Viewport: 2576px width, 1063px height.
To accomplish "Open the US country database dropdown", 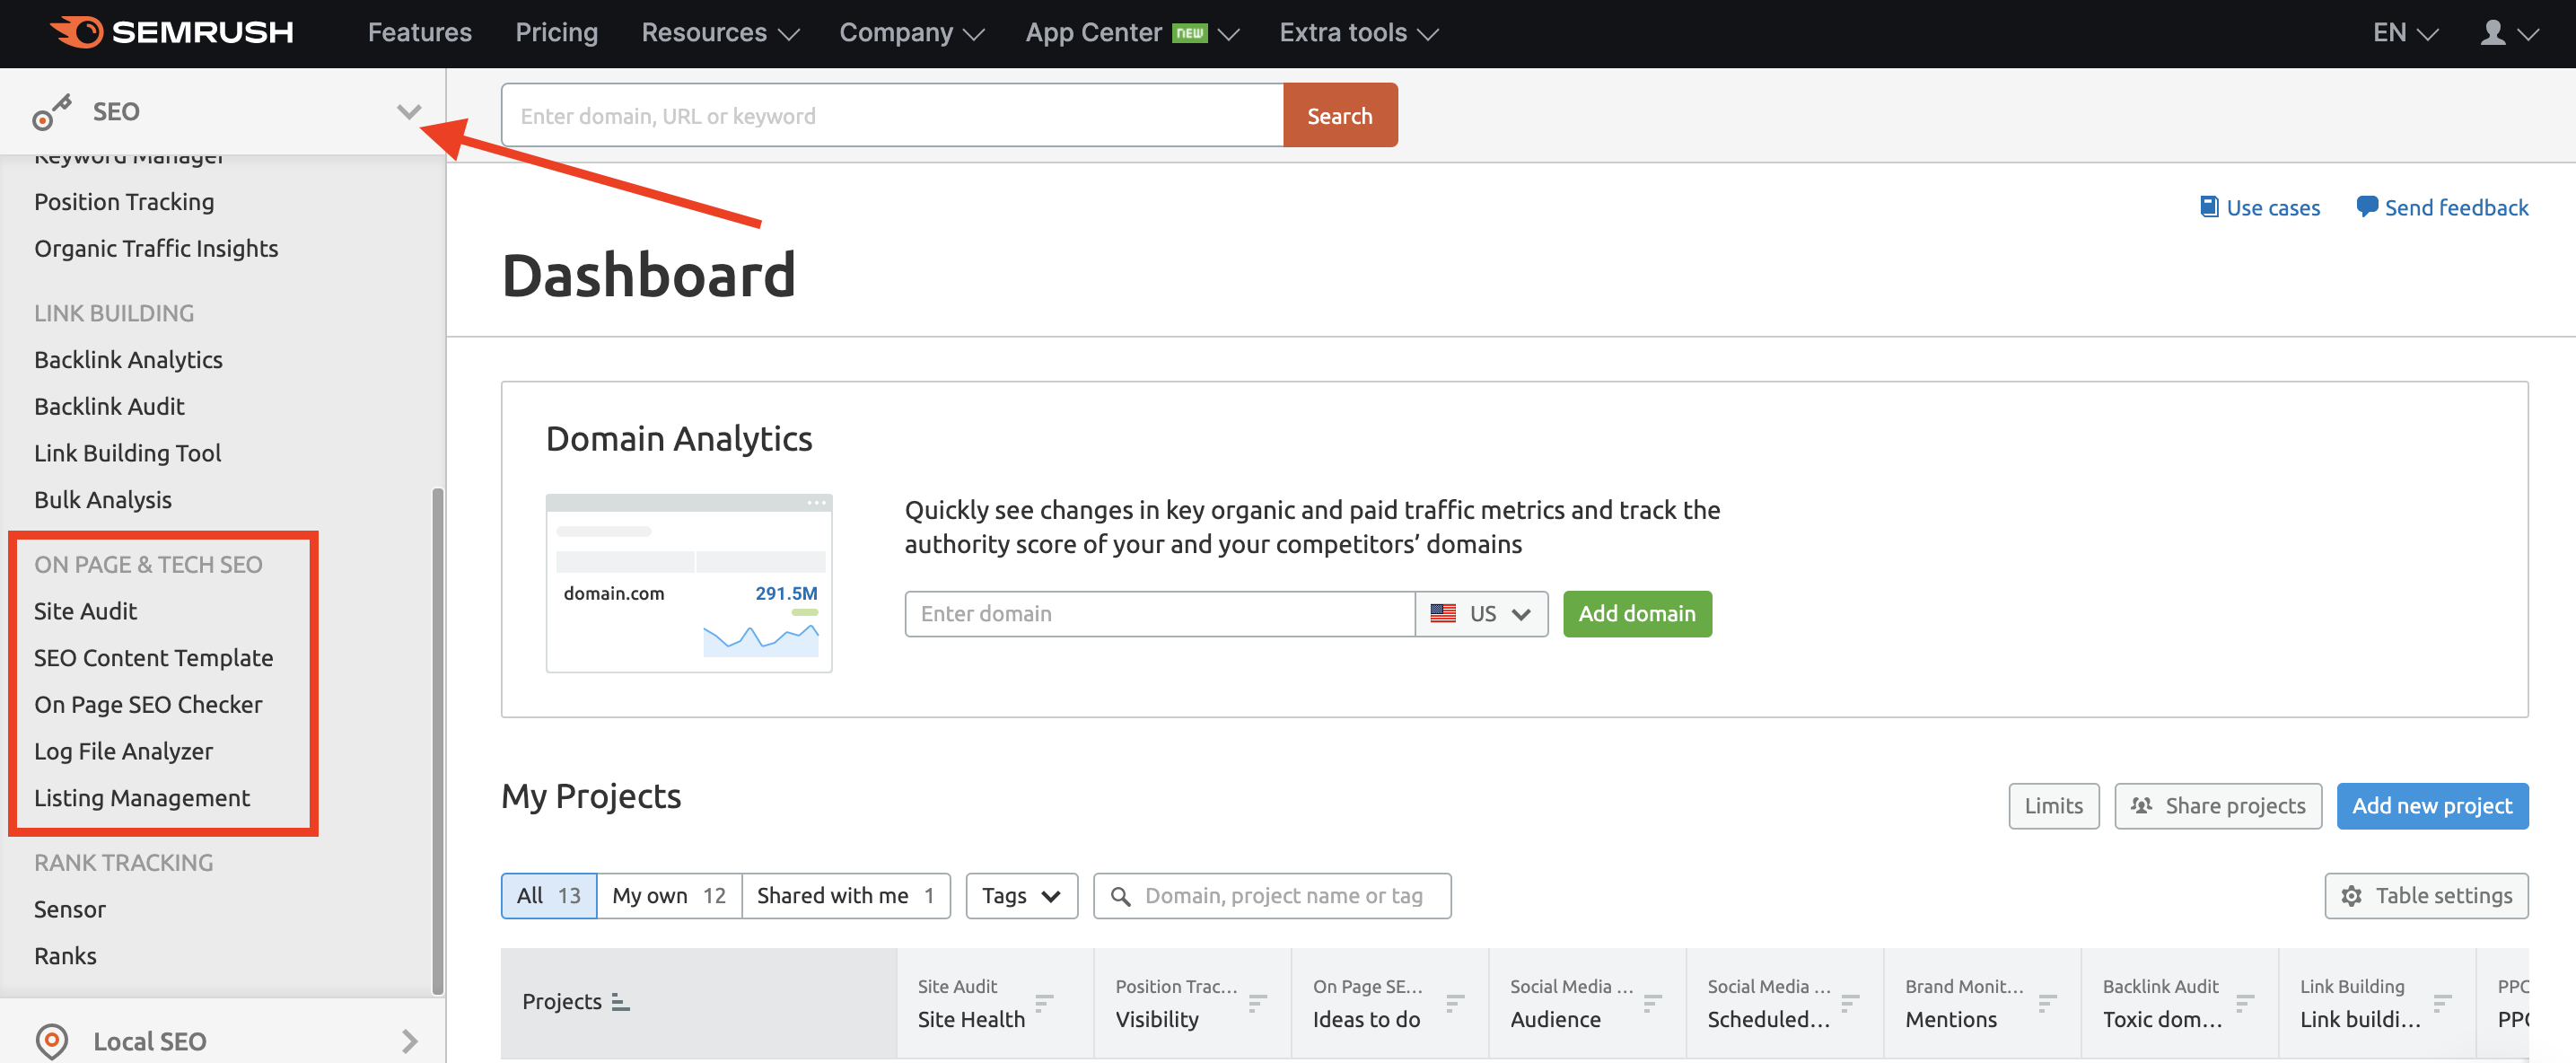I will 1482,613.
